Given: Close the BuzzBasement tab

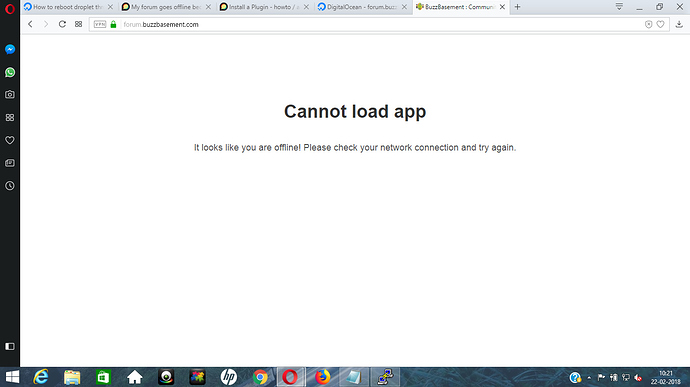Looking at the screenshot, I should [x=502, y=7].
